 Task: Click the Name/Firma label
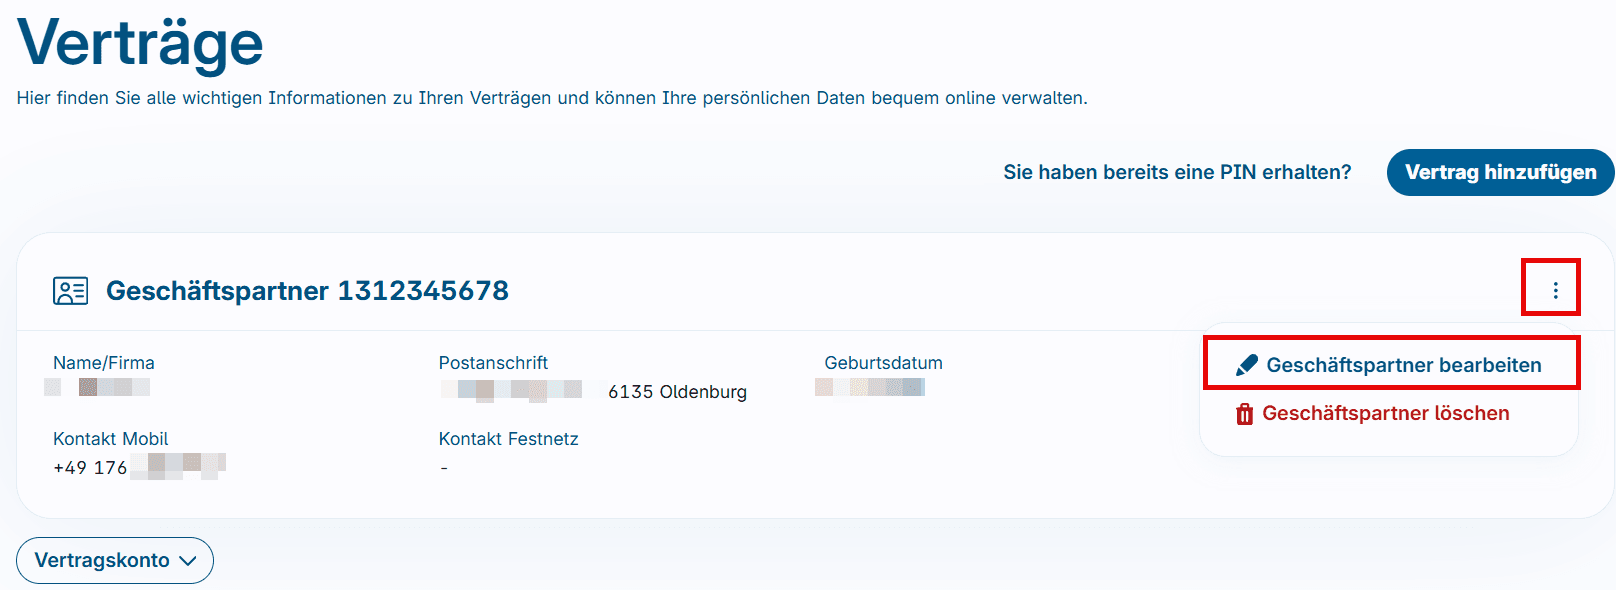point(104,363)
